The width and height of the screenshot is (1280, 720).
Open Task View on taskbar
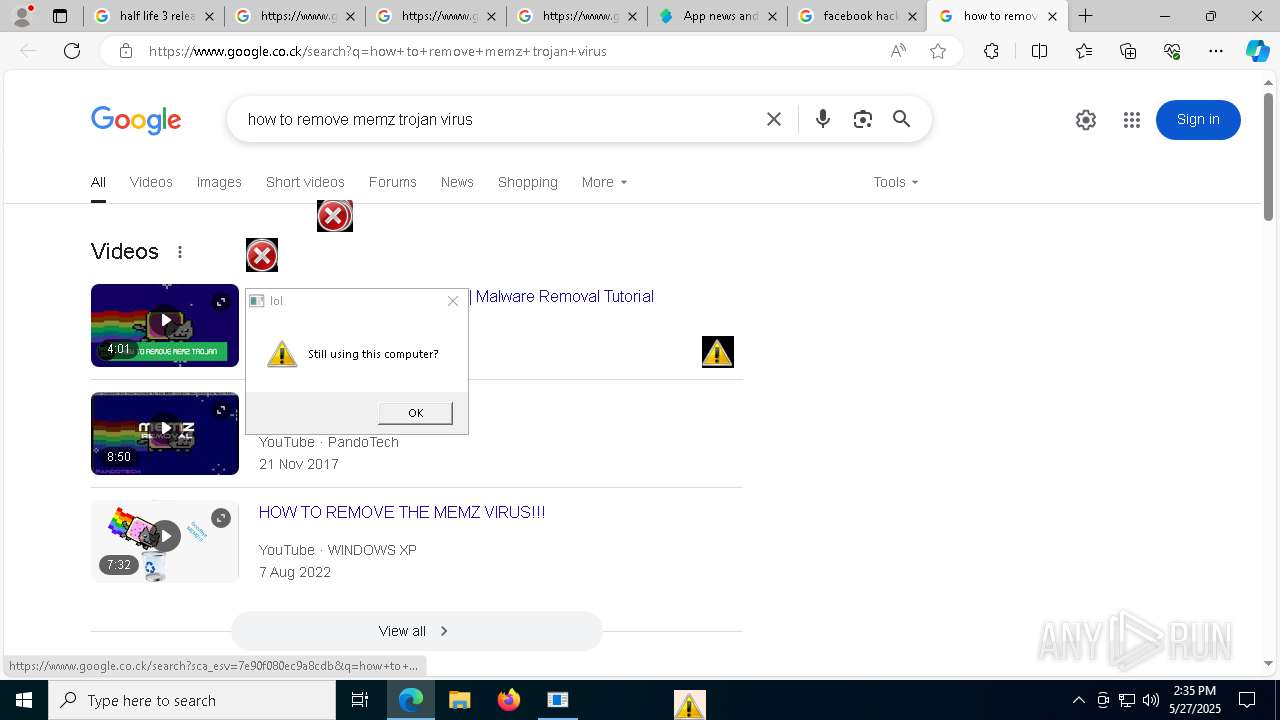[x=360, y=700]
